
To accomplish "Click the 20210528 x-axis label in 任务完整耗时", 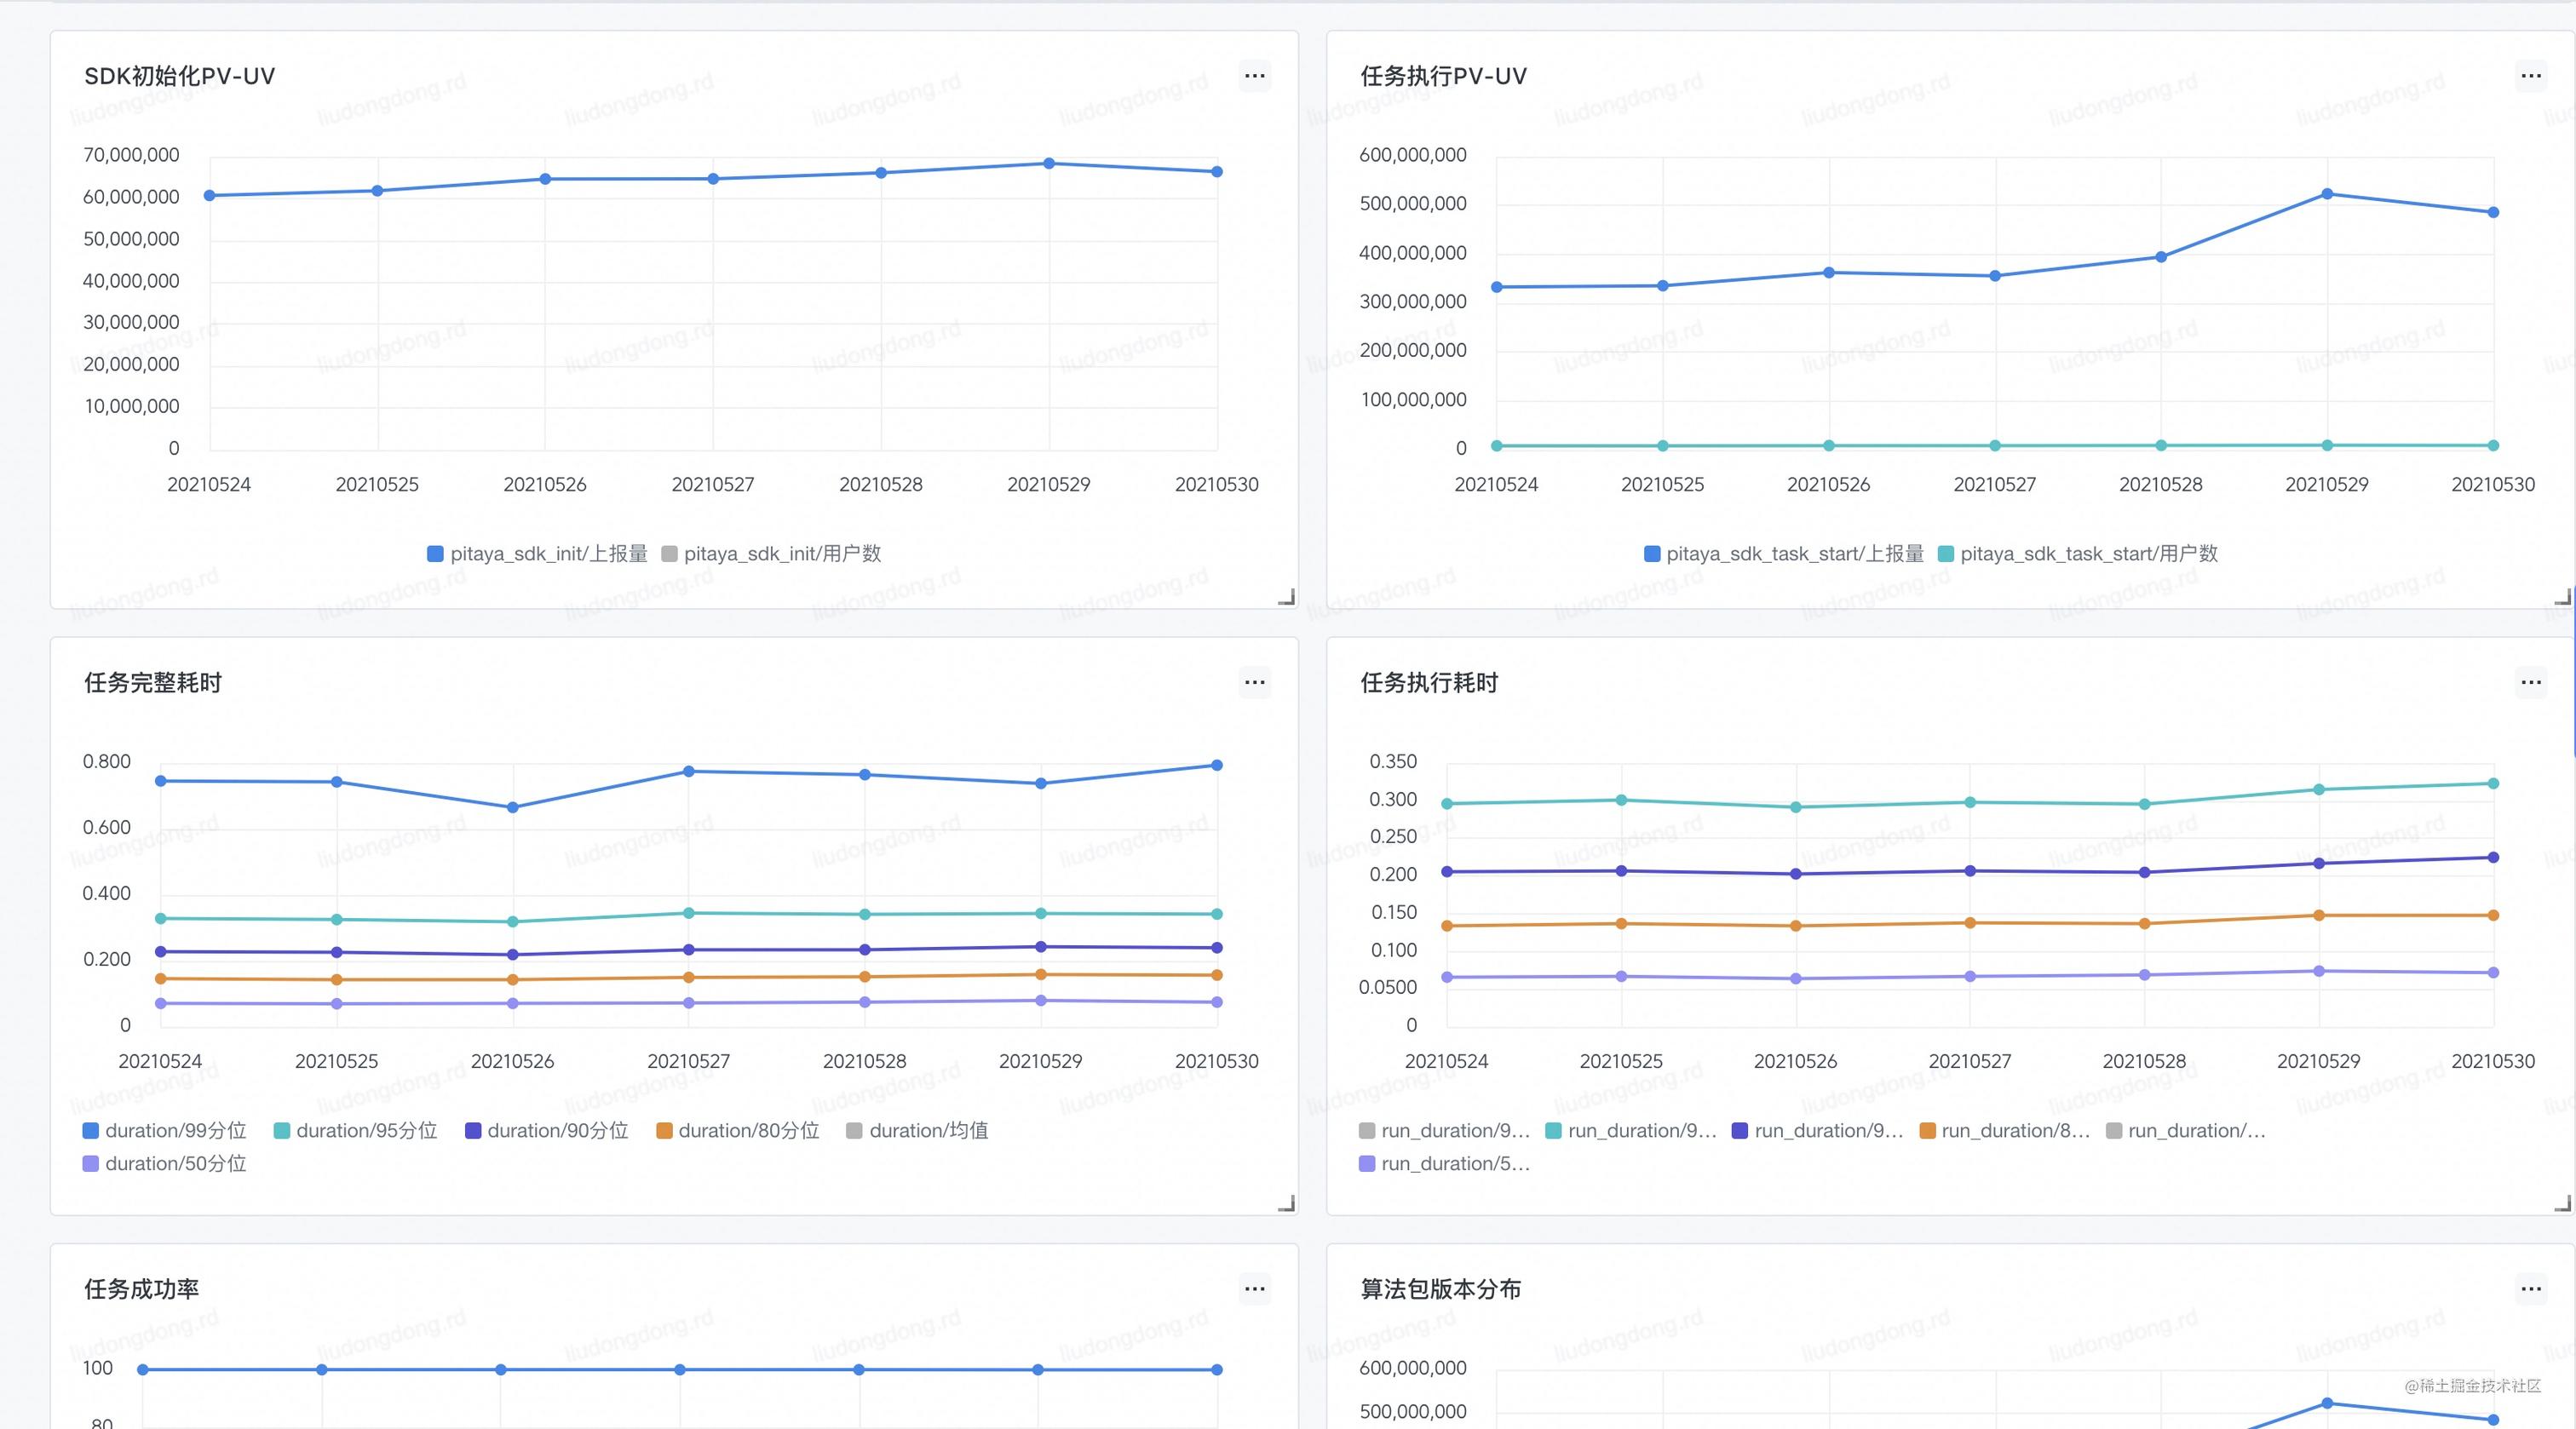I will [x=865, y=1062].
